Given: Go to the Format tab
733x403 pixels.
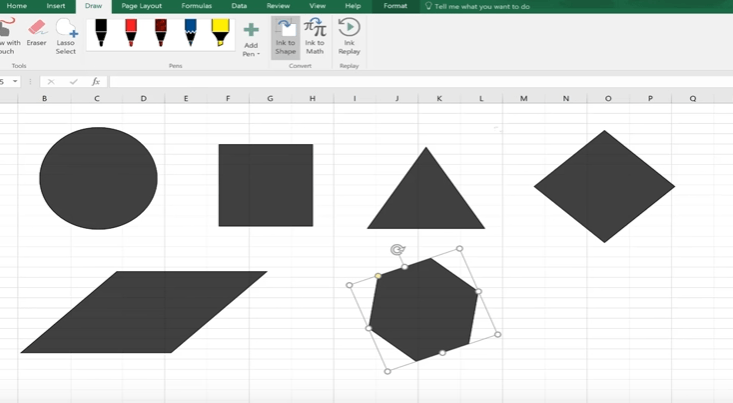Looking at the screenshot, I should click(x=395, y=6).
